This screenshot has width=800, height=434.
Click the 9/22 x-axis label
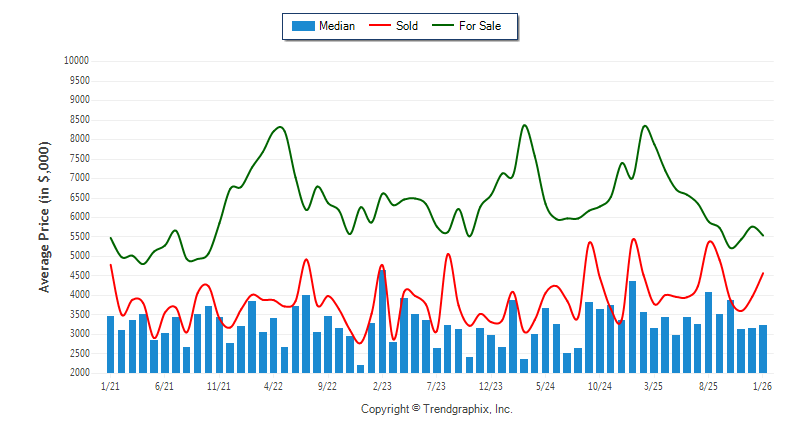point(327,385)
